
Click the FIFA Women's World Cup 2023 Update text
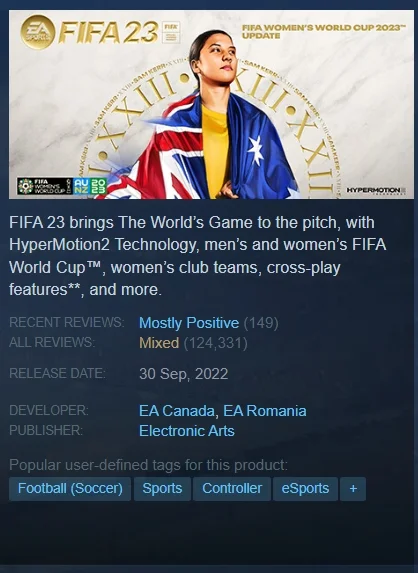pos(324,31)
